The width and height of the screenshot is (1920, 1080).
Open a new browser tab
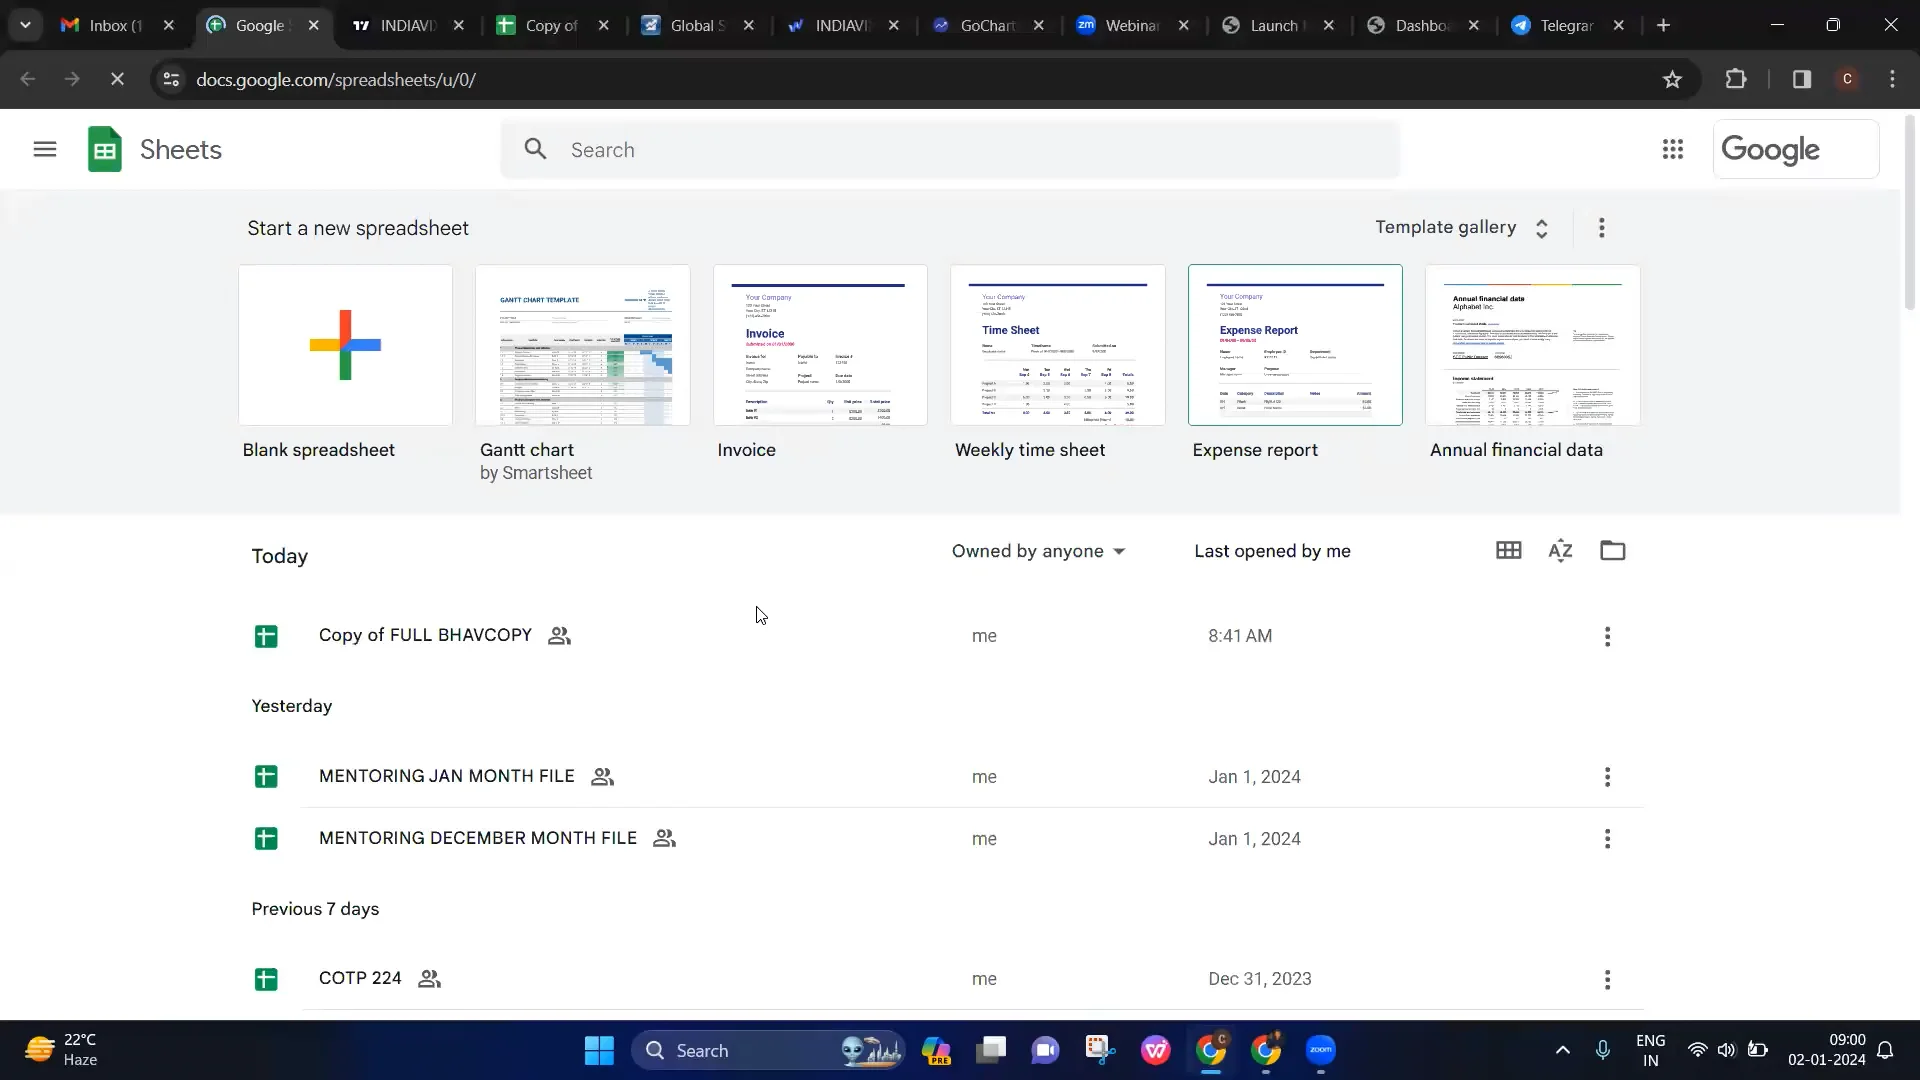[x=1663, y=25]
